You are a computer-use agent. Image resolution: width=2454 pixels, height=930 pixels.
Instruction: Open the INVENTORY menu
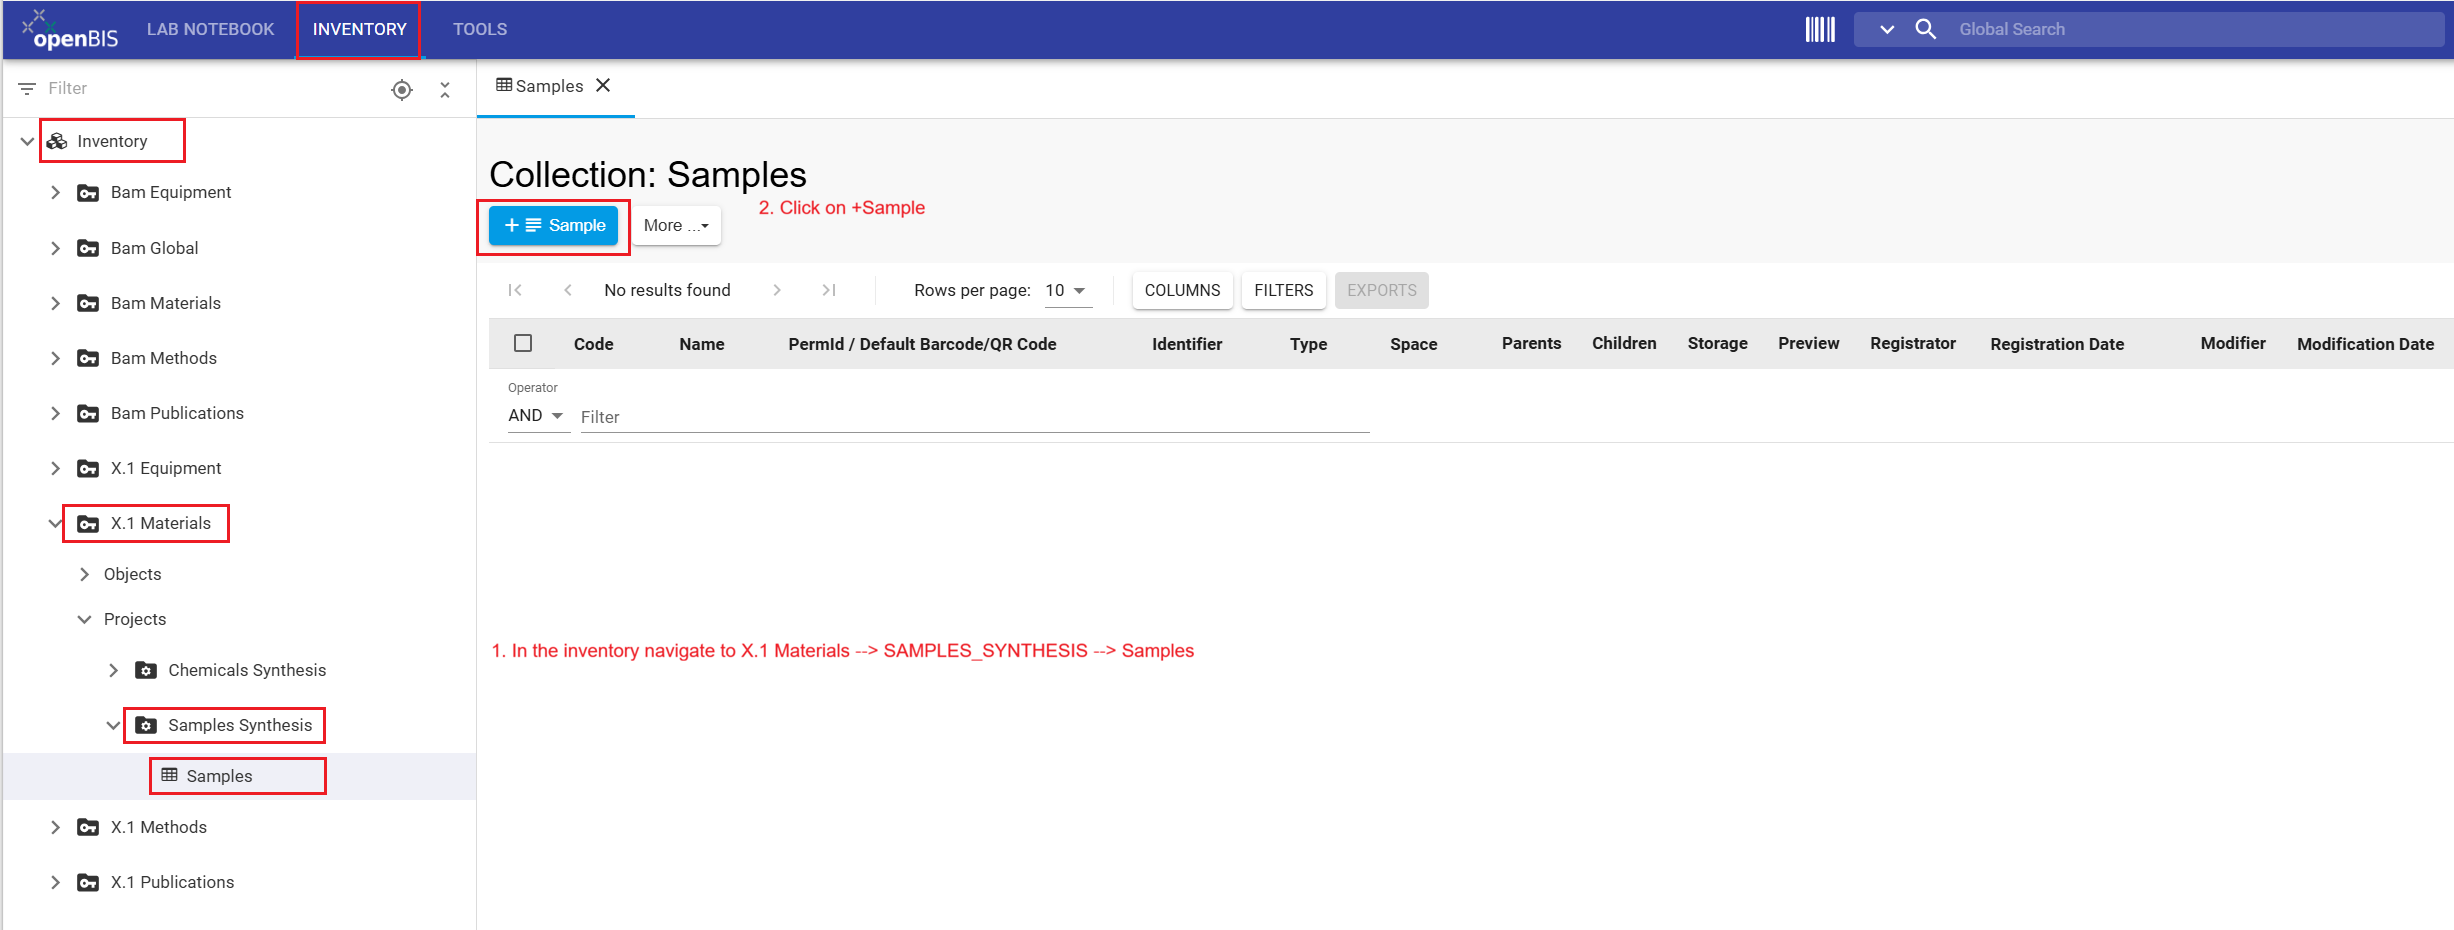point(359,29)
